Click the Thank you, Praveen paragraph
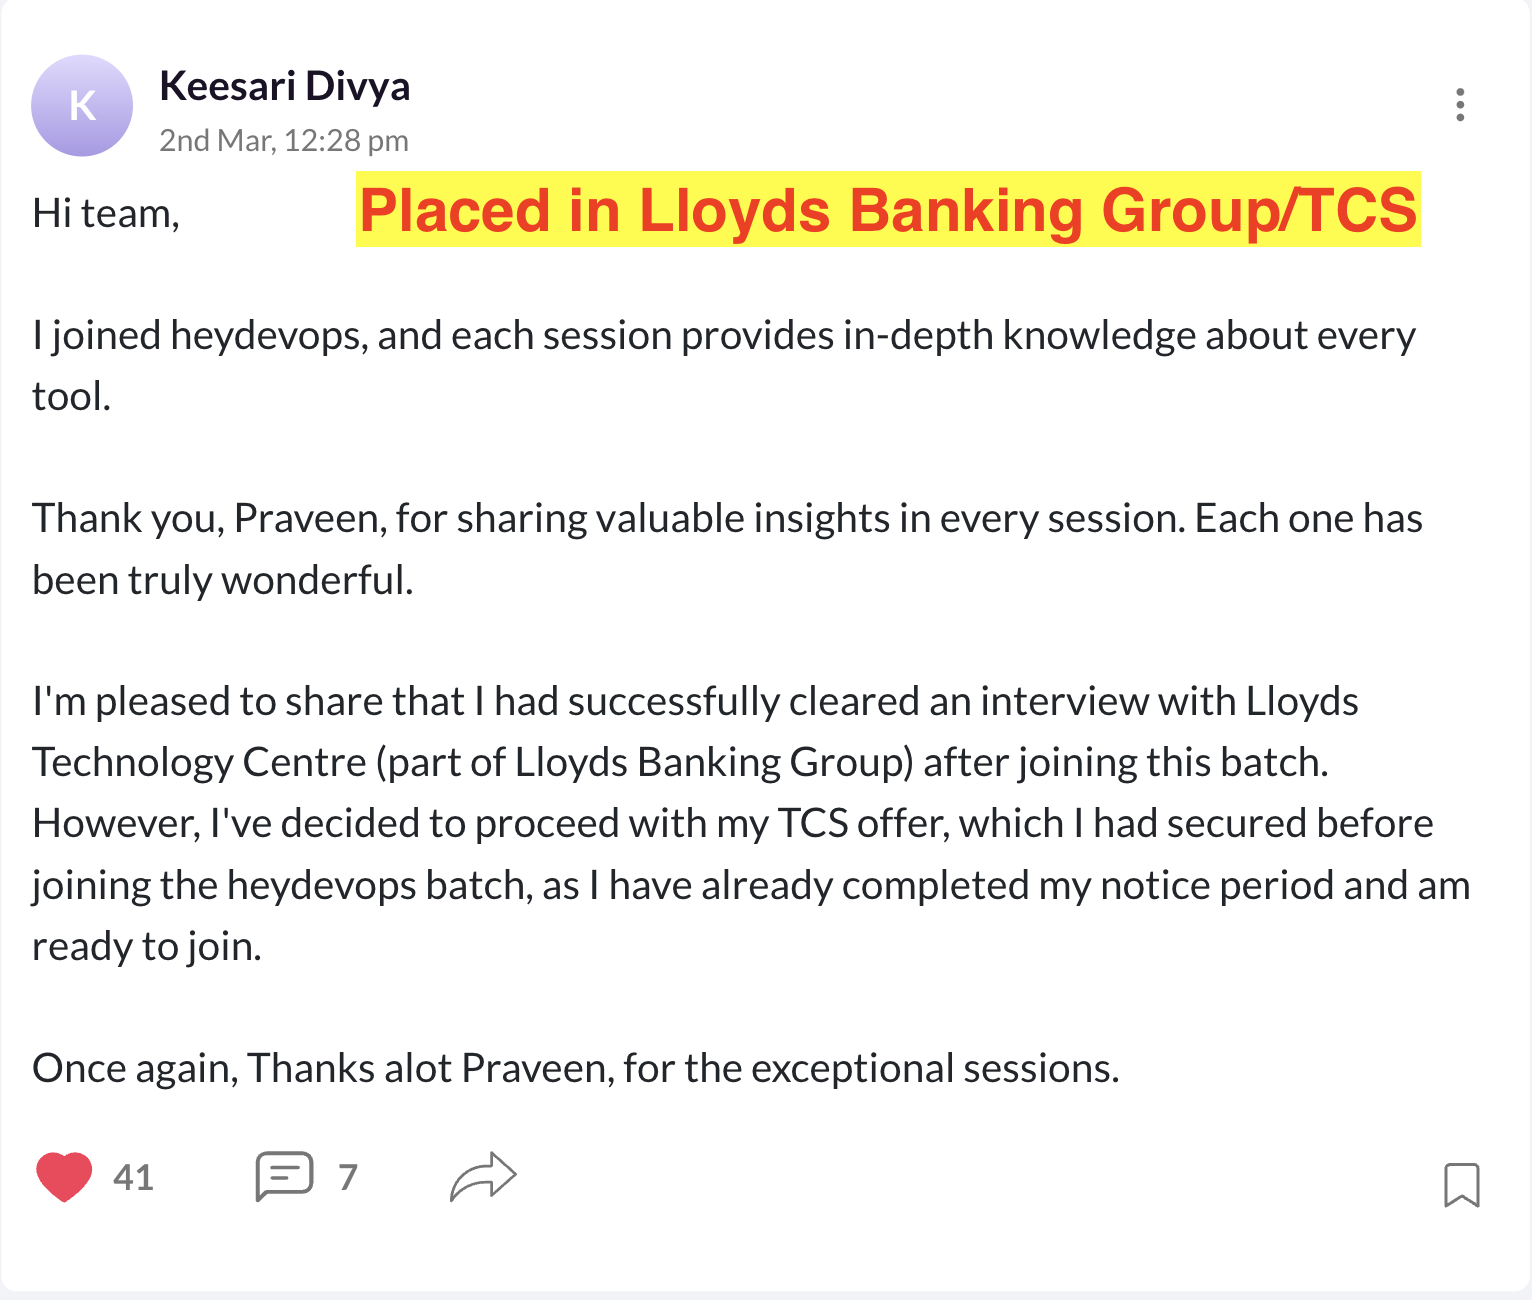 [727, 519]
